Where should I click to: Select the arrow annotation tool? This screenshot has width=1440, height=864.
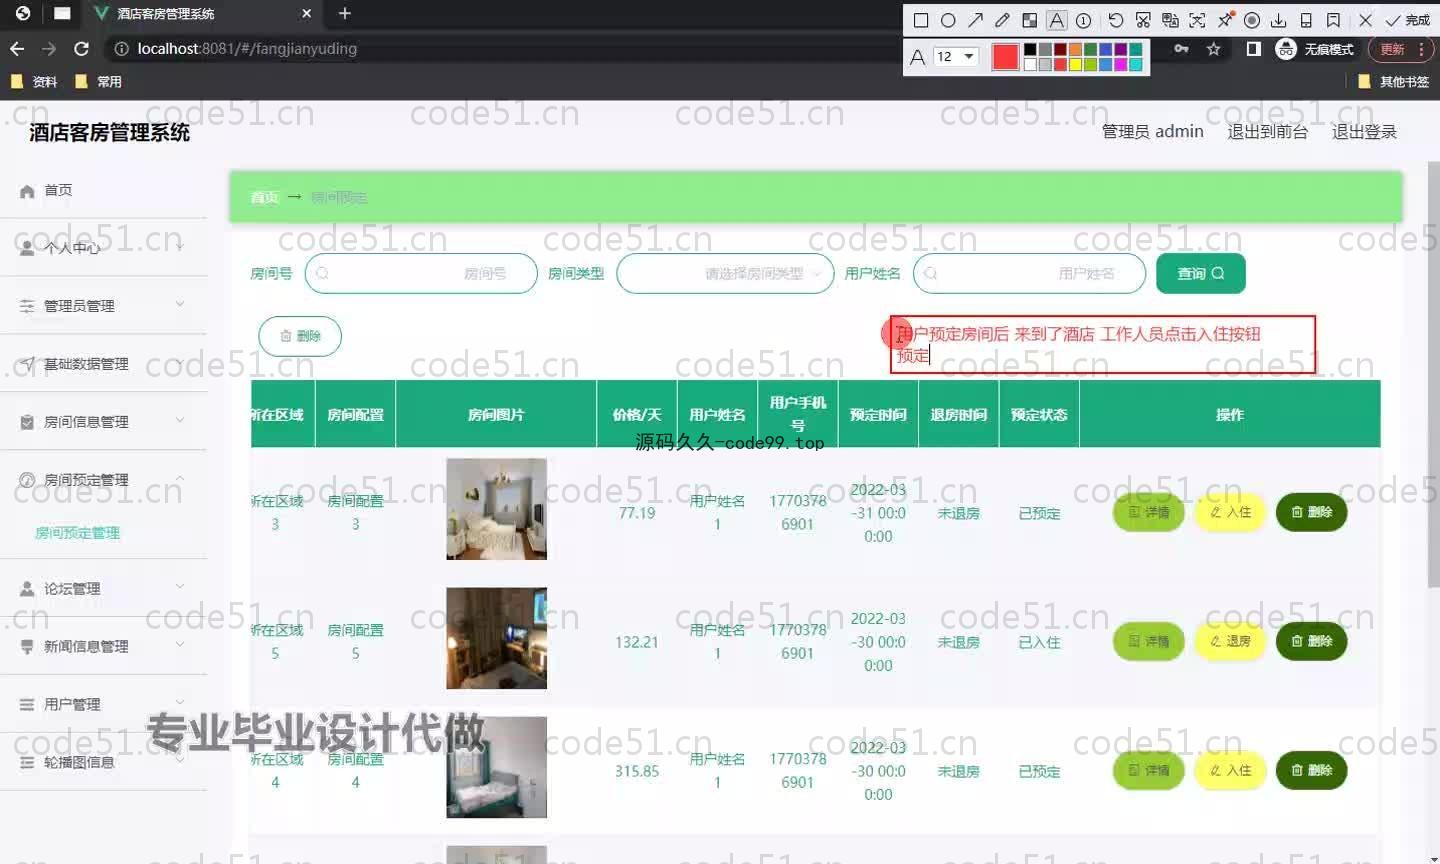pos(975,20)
